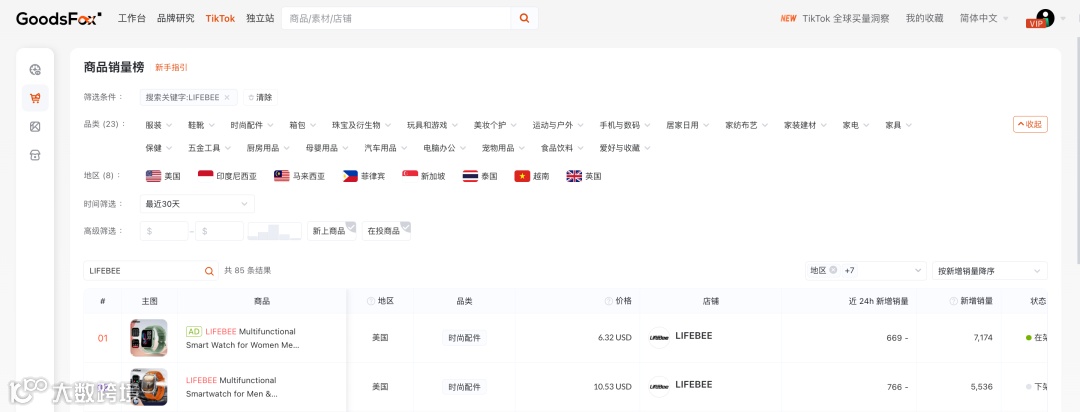The width and height of the screenshot is (1080, 412).
Task: Expand the 厨房用品 category dropdown
Action: click(x=267, y=148)
